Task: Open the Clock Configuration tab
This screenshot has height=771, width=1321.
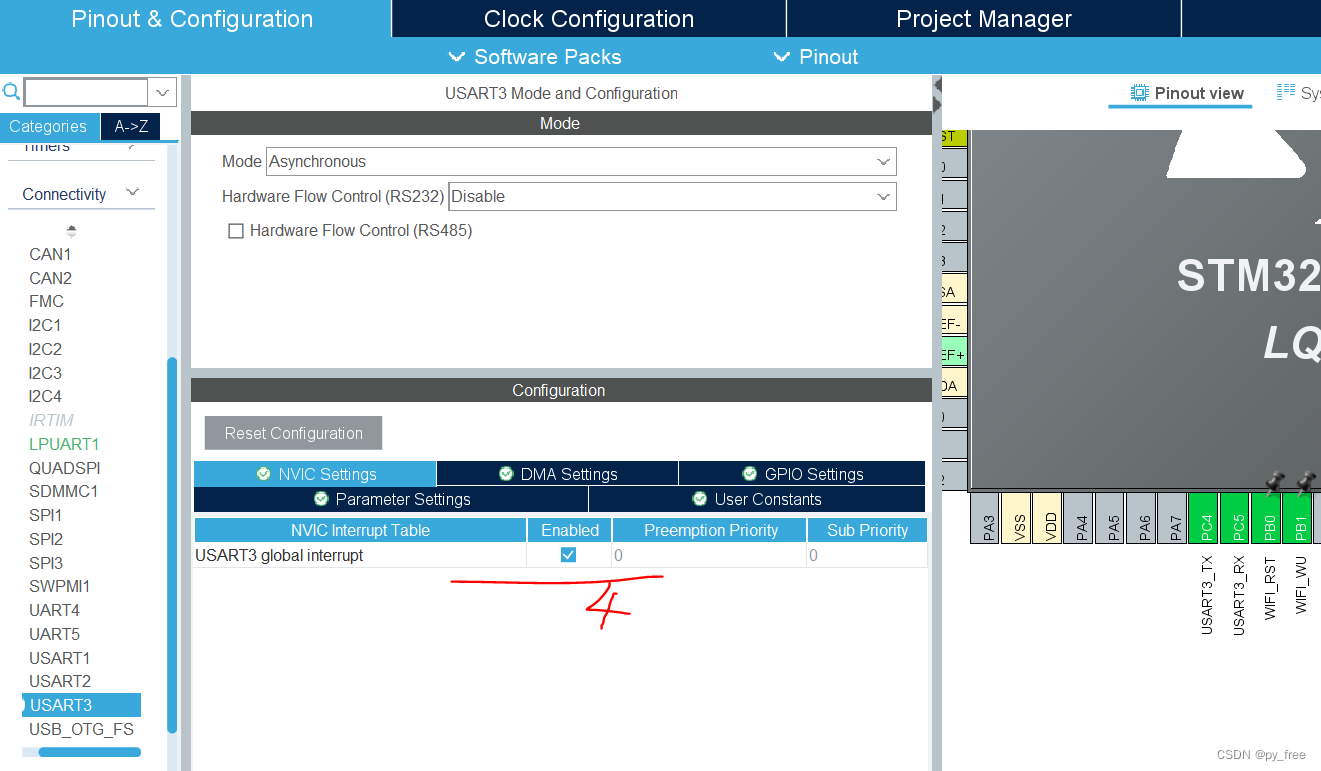Action: (x=589, y=19)
